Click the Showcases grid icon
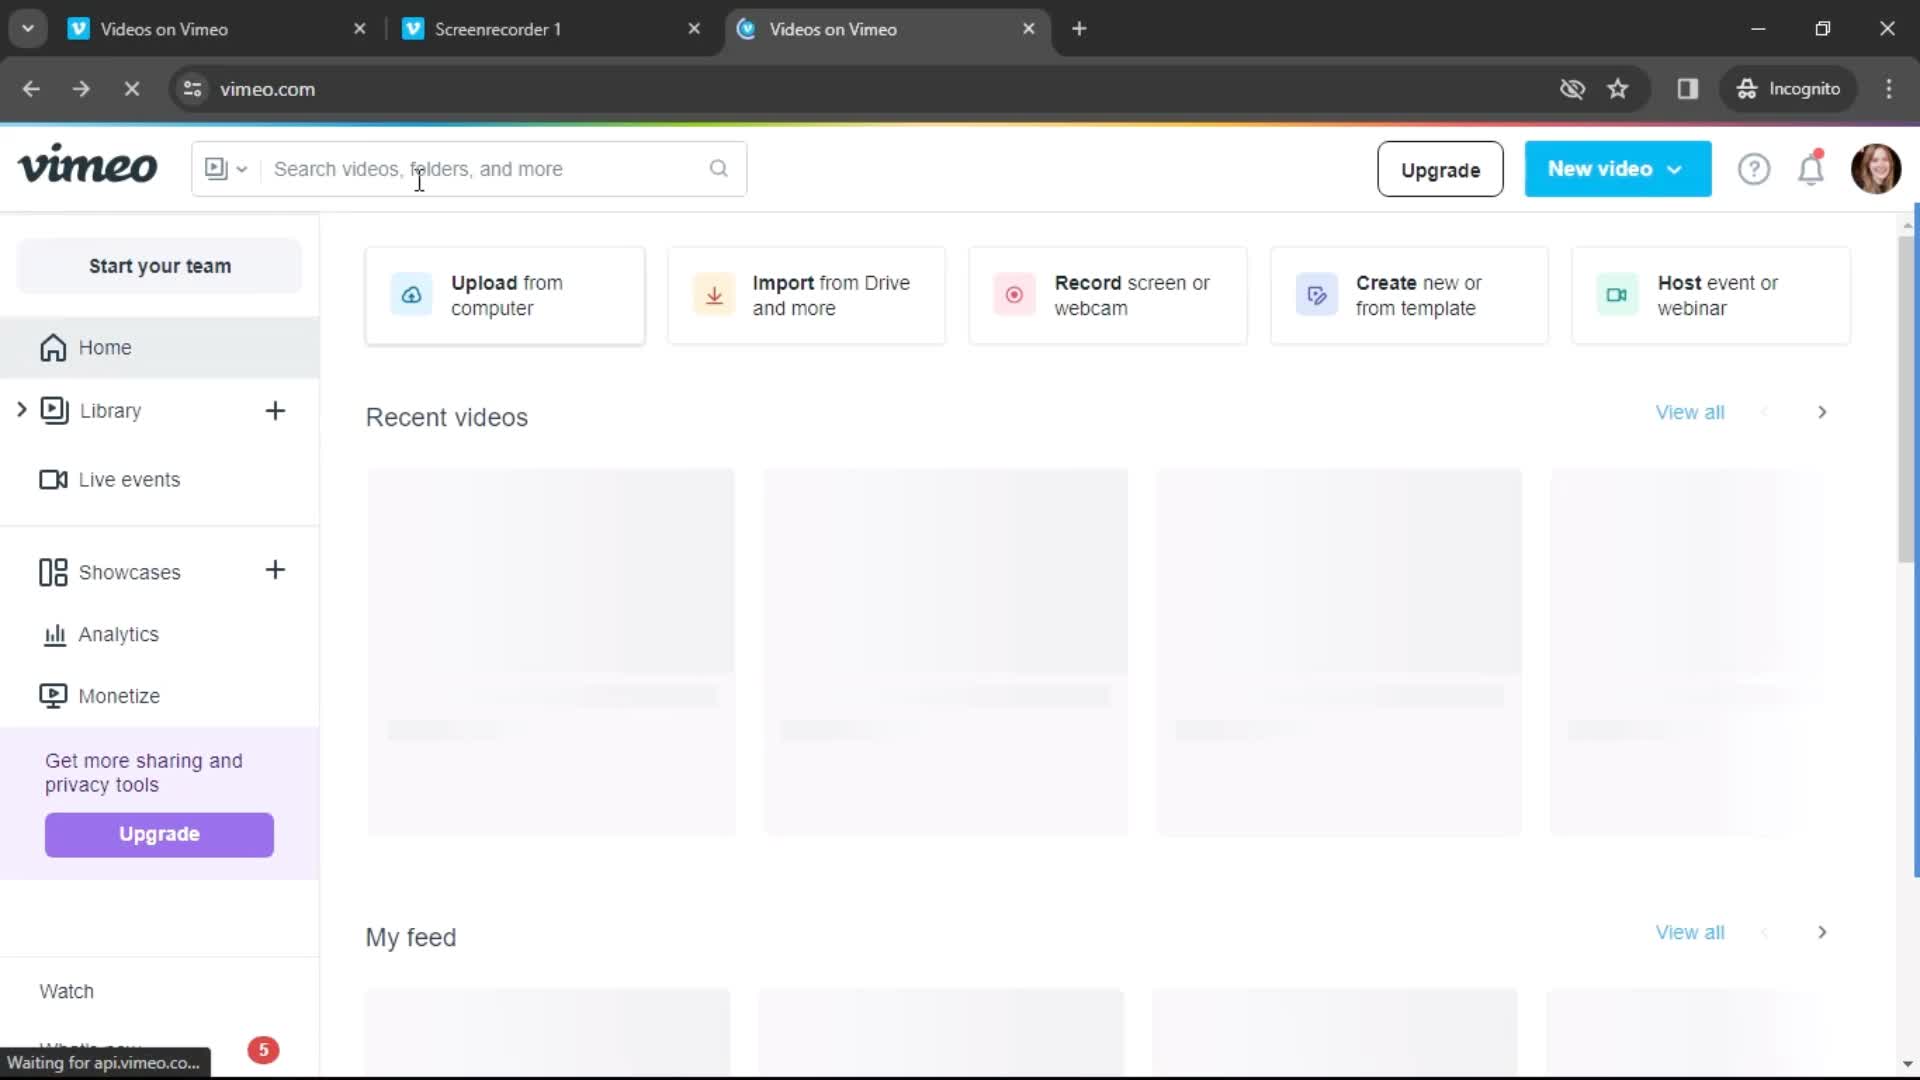Image resolution: width=1920 pixels, height=1080 pixels. (x=53, y=572)
